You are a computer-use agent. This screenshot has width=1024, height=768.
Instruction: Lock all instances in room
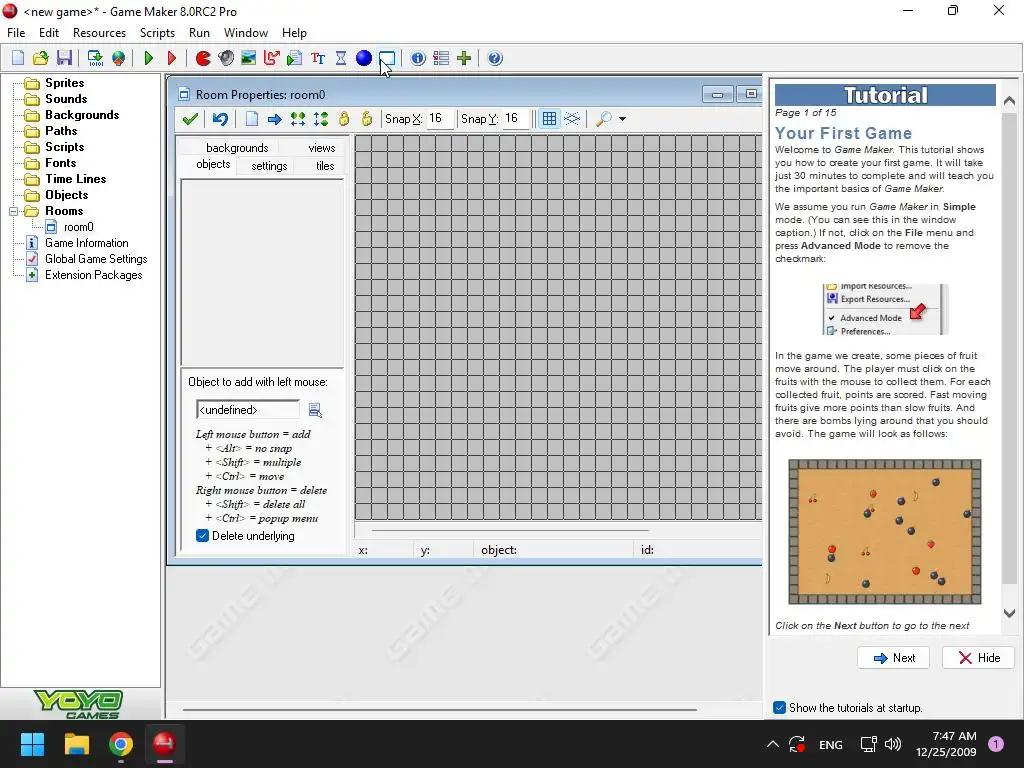click(x=344, y=119)
